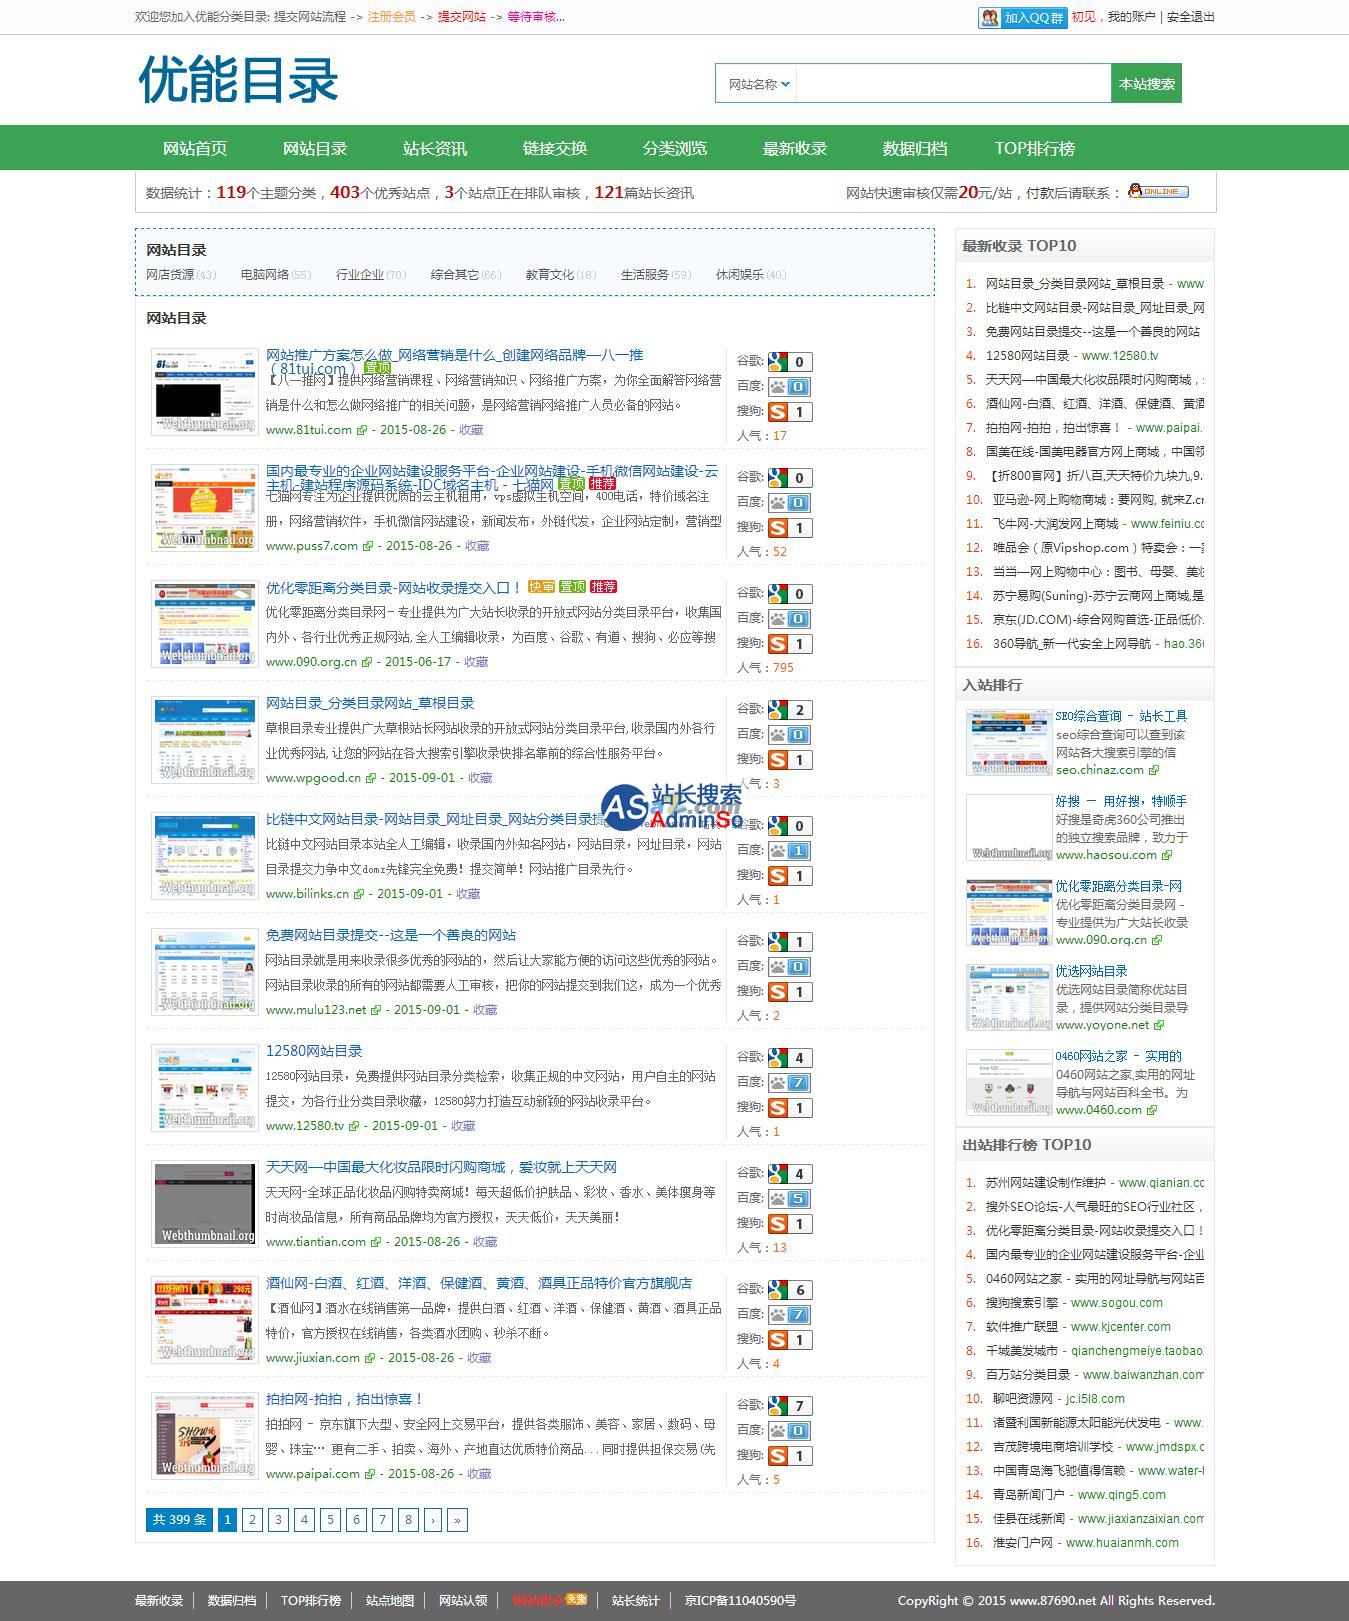
Task: Open the external link icon next to www.12580.tv
Action: tap(353, 1126)
